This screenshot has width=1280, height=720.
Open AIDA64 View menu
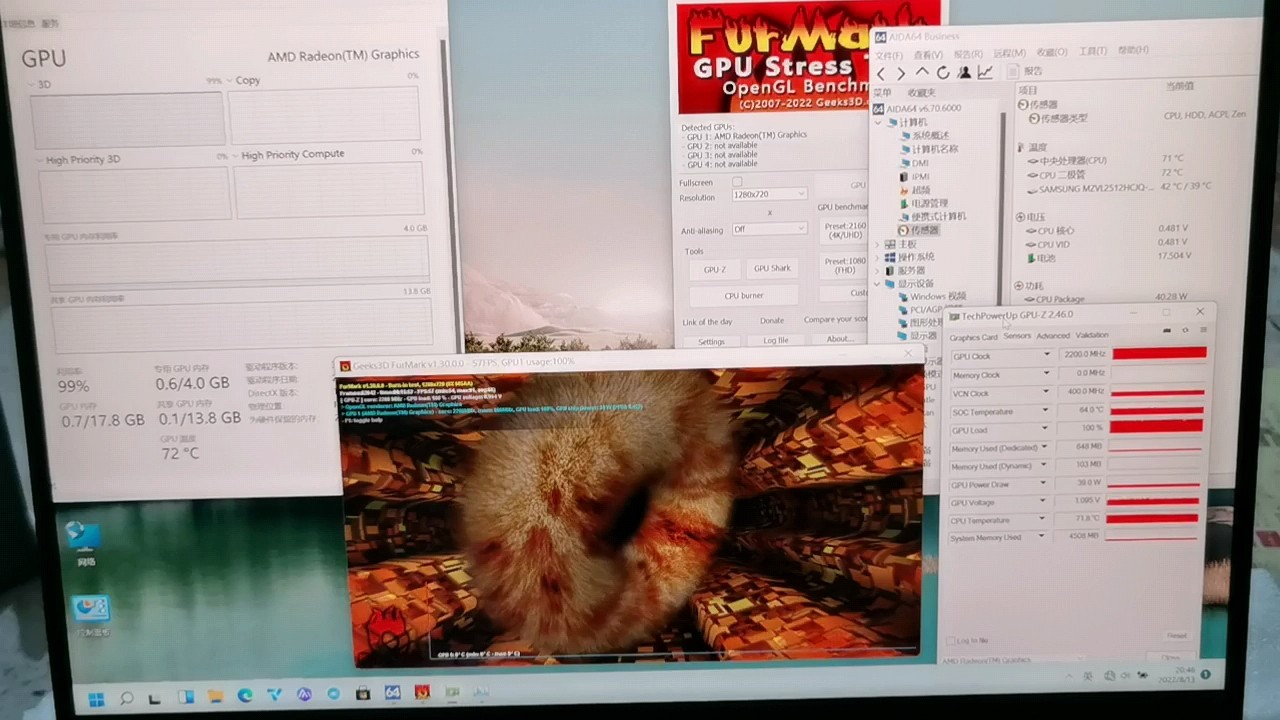point(928,55)
